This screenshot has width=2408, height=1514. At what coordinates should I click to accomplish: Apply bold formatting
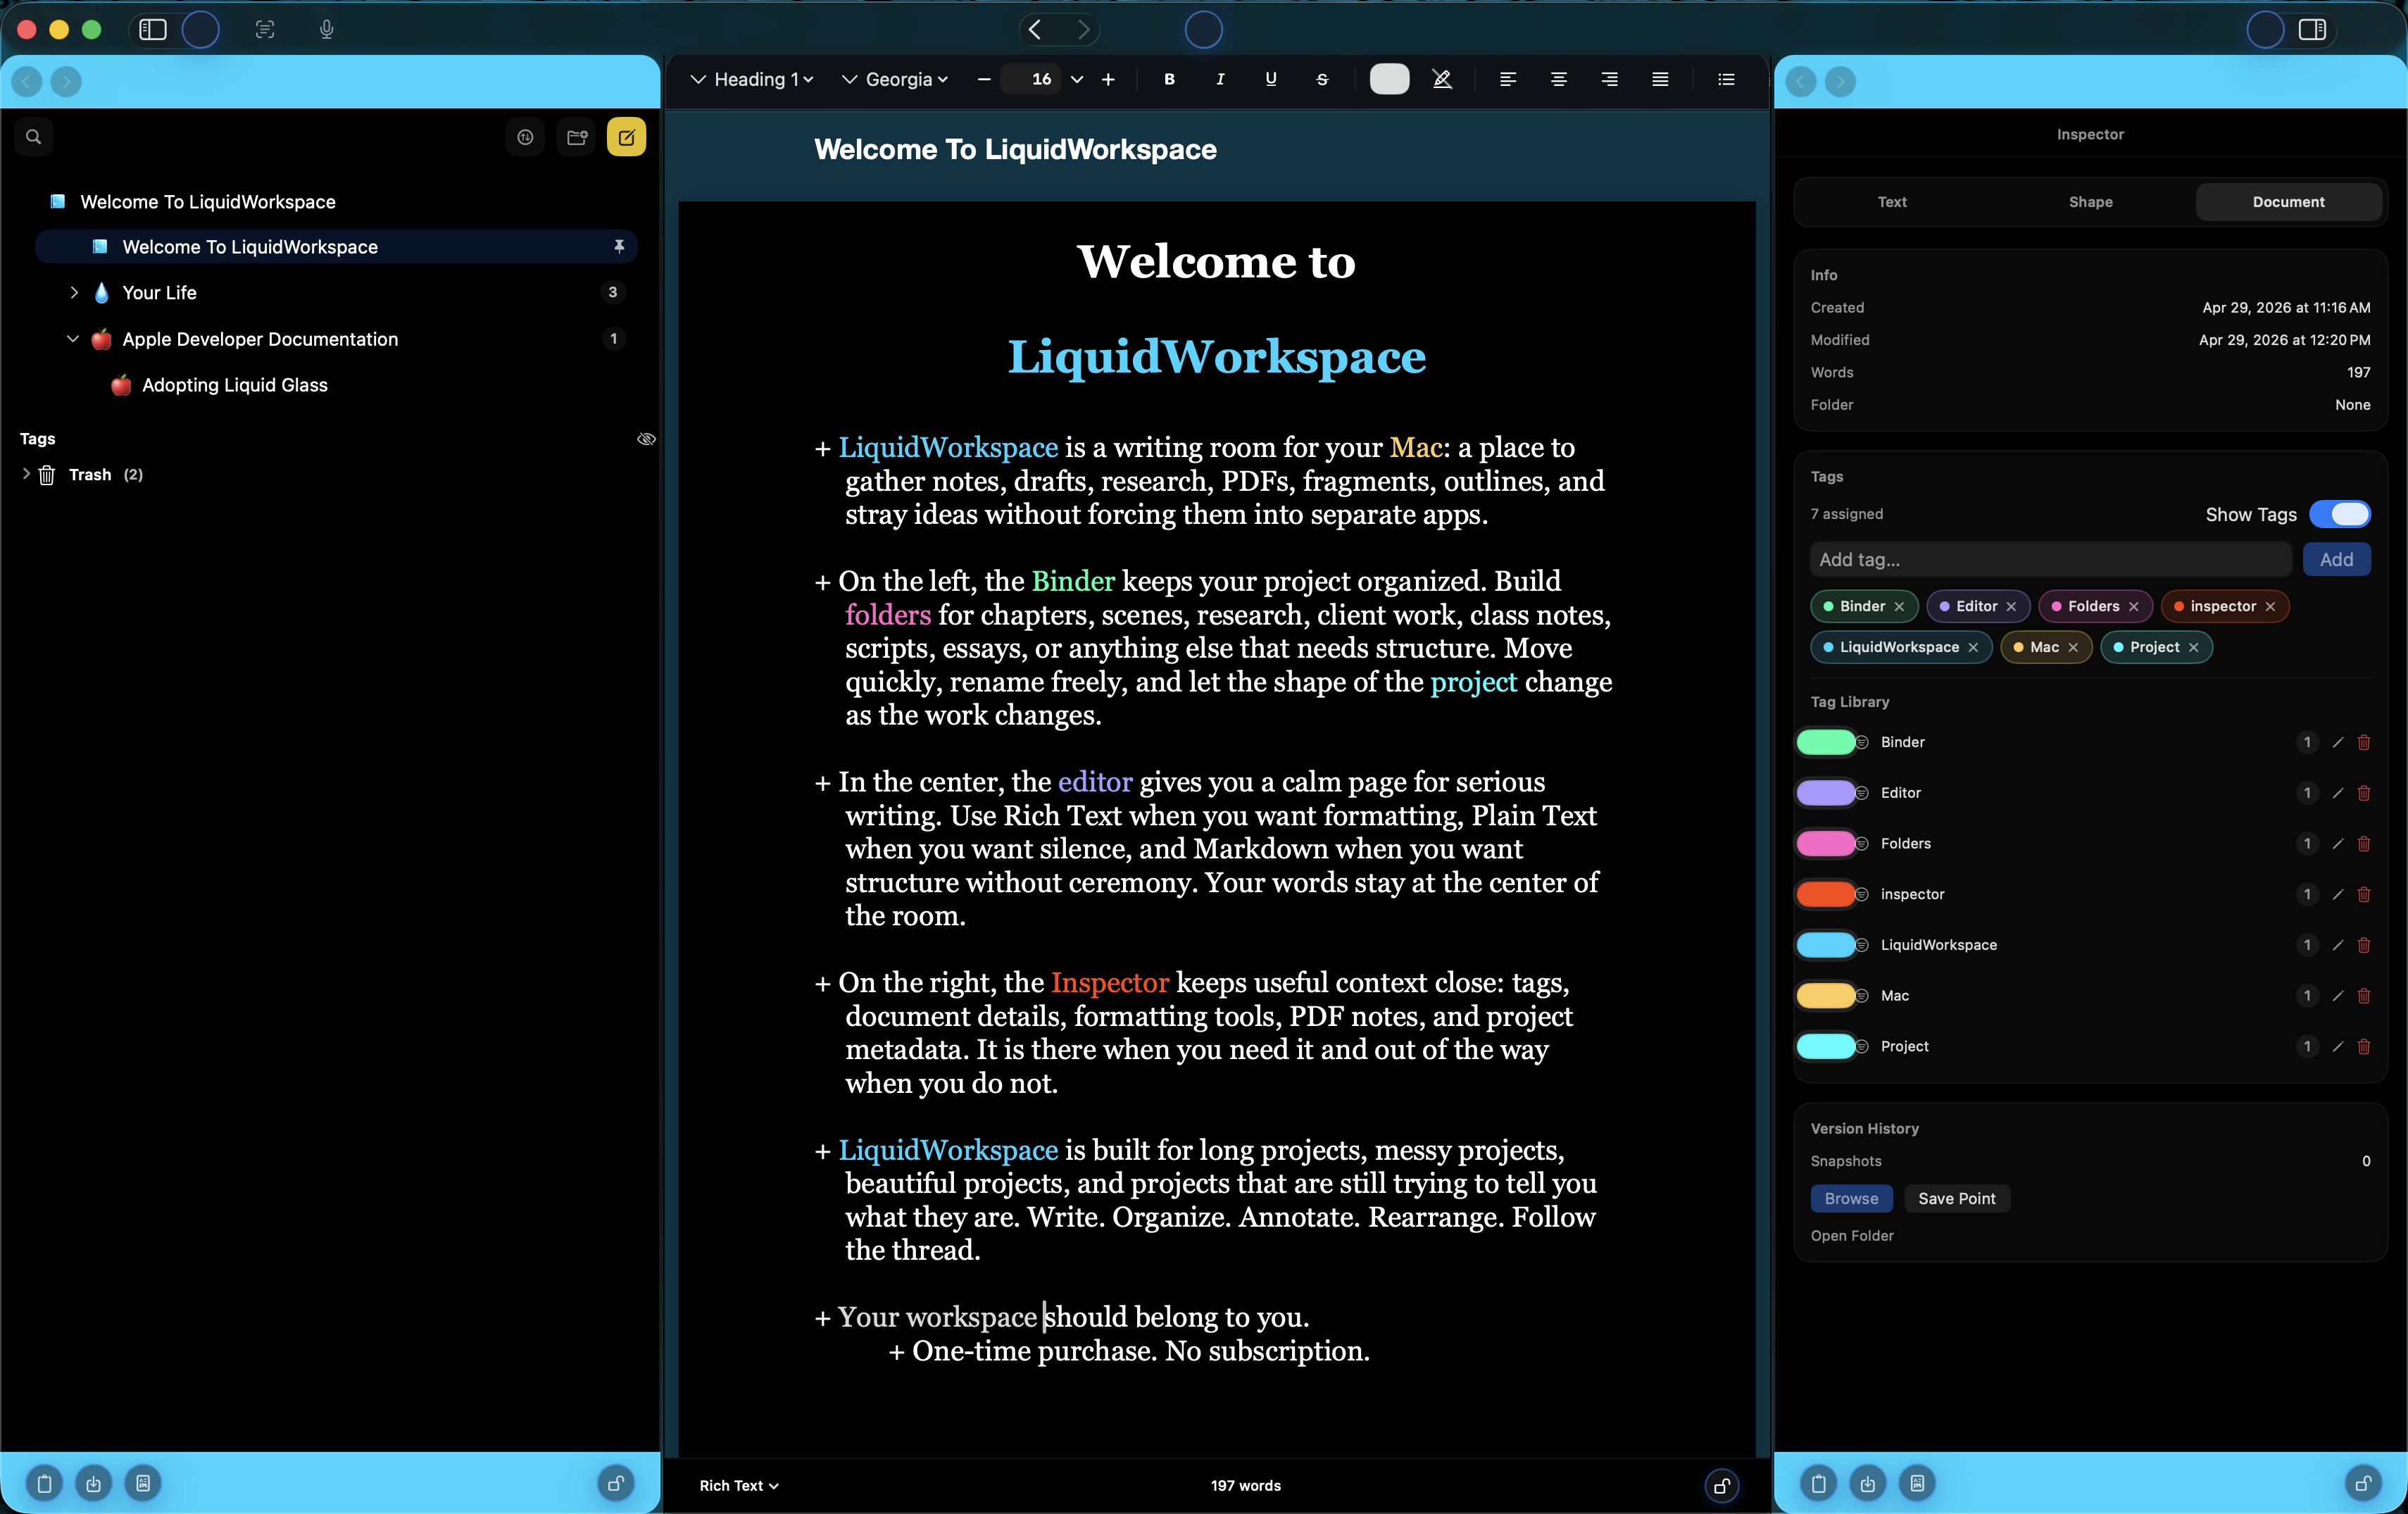tap(1169, 79)
